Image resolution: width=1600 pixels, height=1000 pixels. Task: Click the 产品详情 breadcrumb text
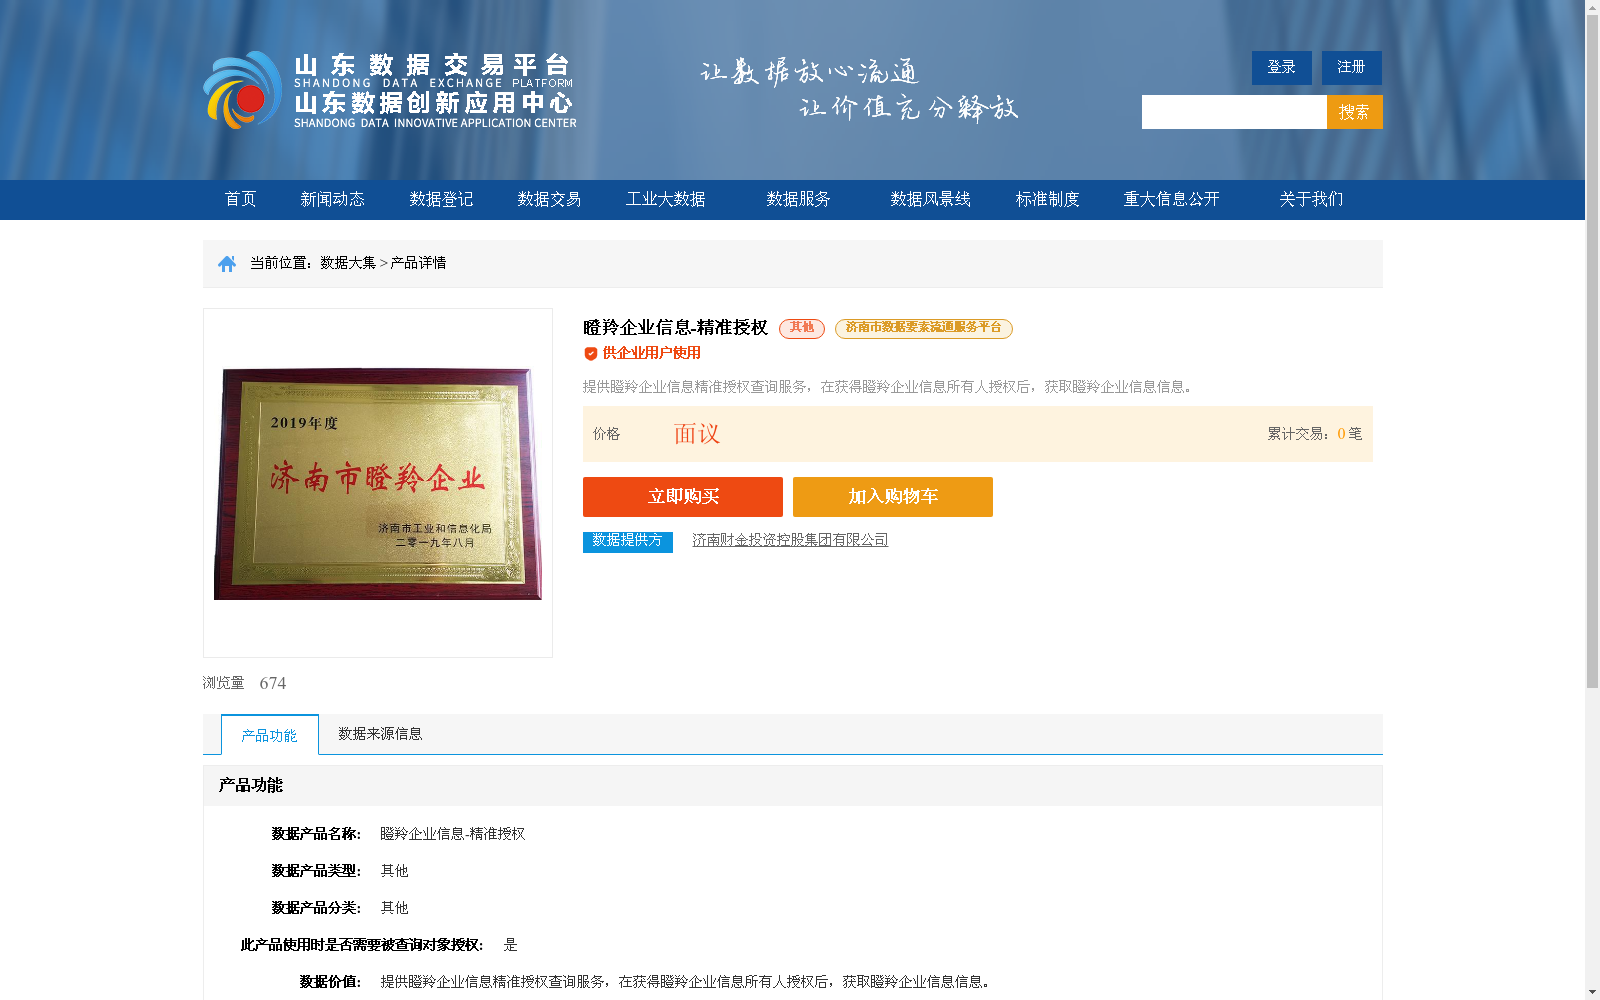pyautogui.click(x=419, y=263)
